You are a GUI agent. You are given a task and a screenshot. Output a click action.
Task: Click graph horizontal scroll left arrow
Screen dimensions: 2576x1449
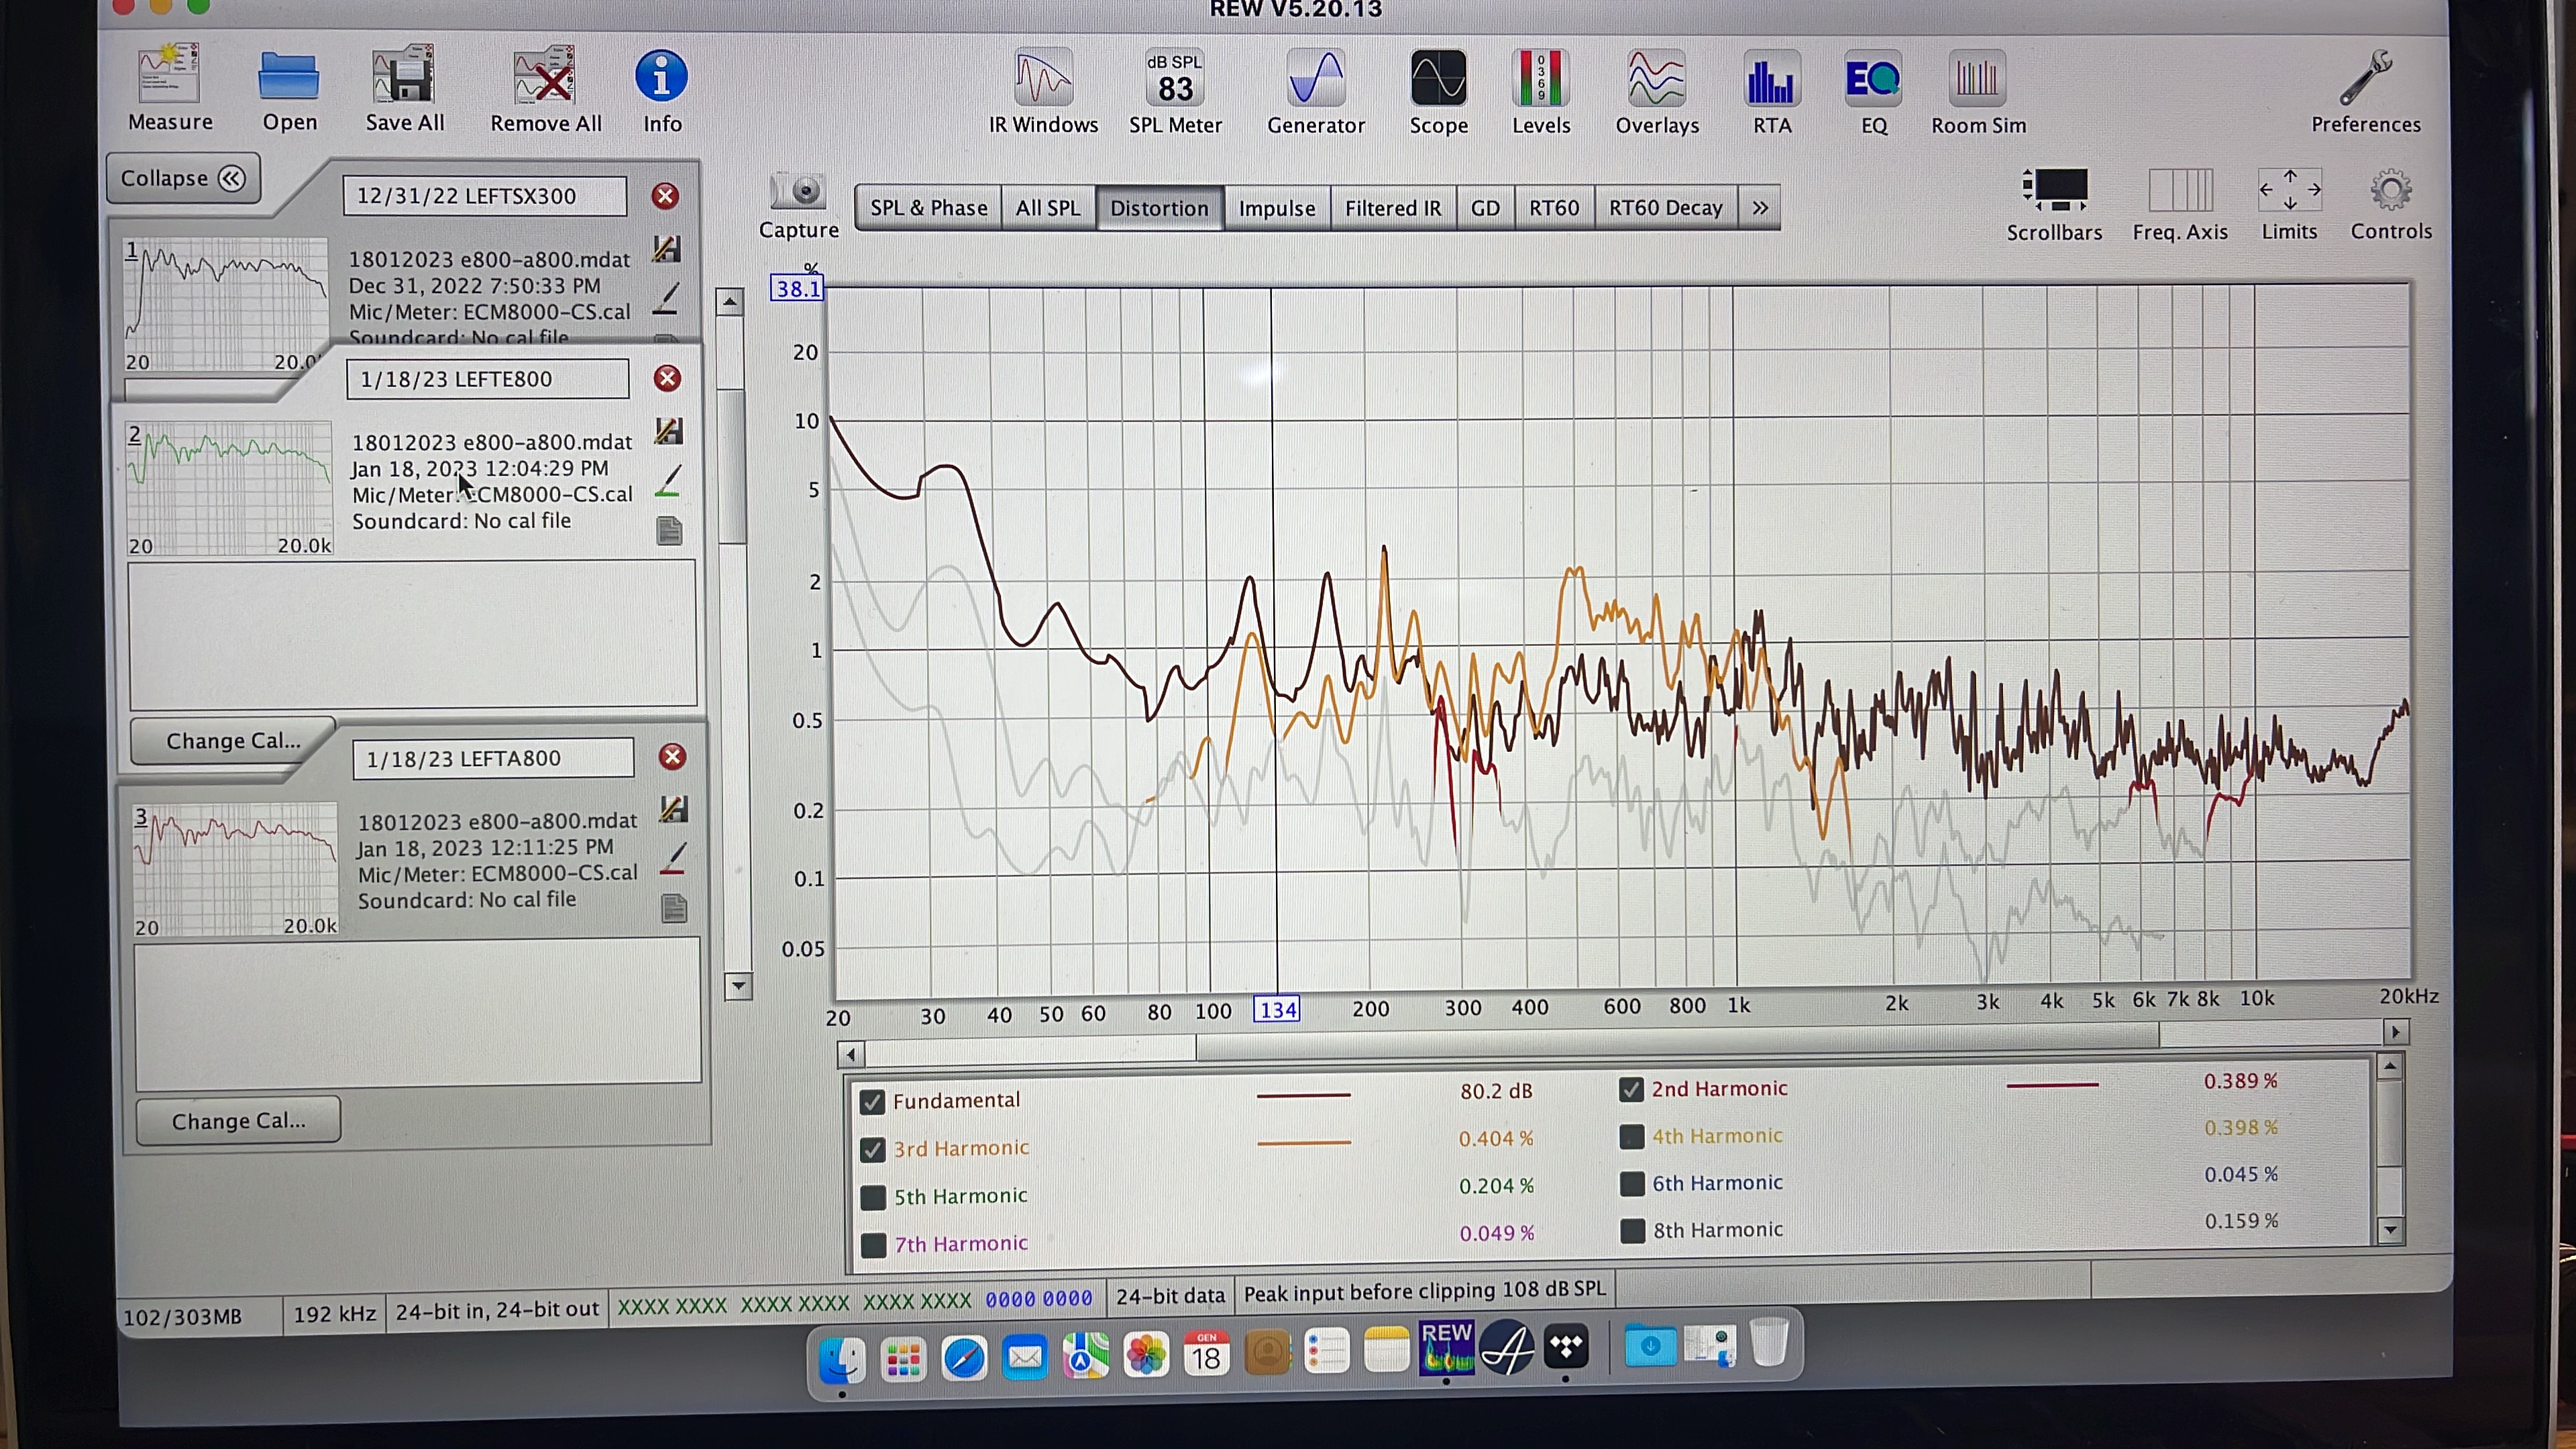click(x=851, y=1055)
